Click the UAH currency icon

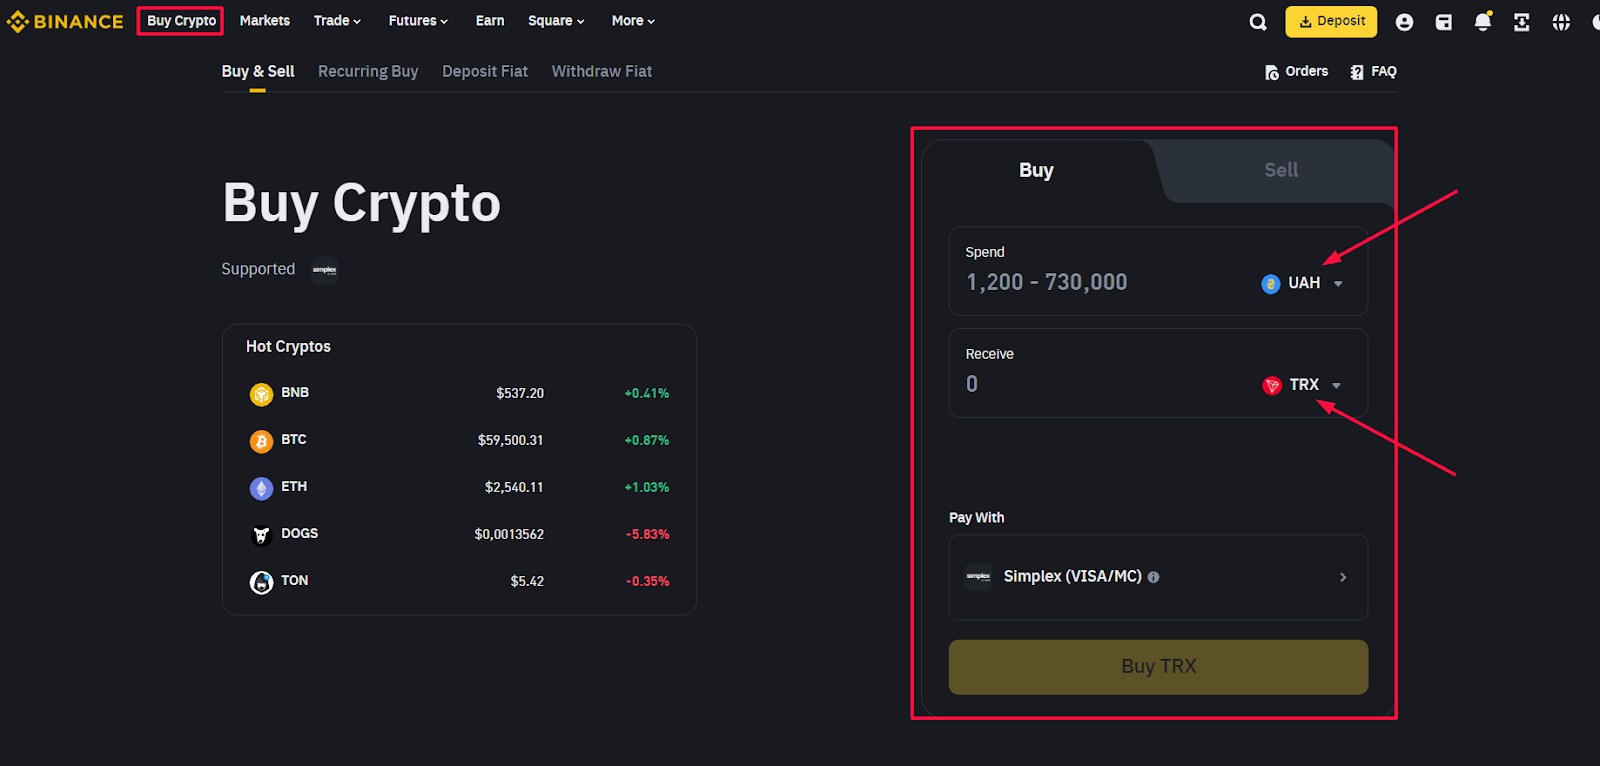[1271, 284]
